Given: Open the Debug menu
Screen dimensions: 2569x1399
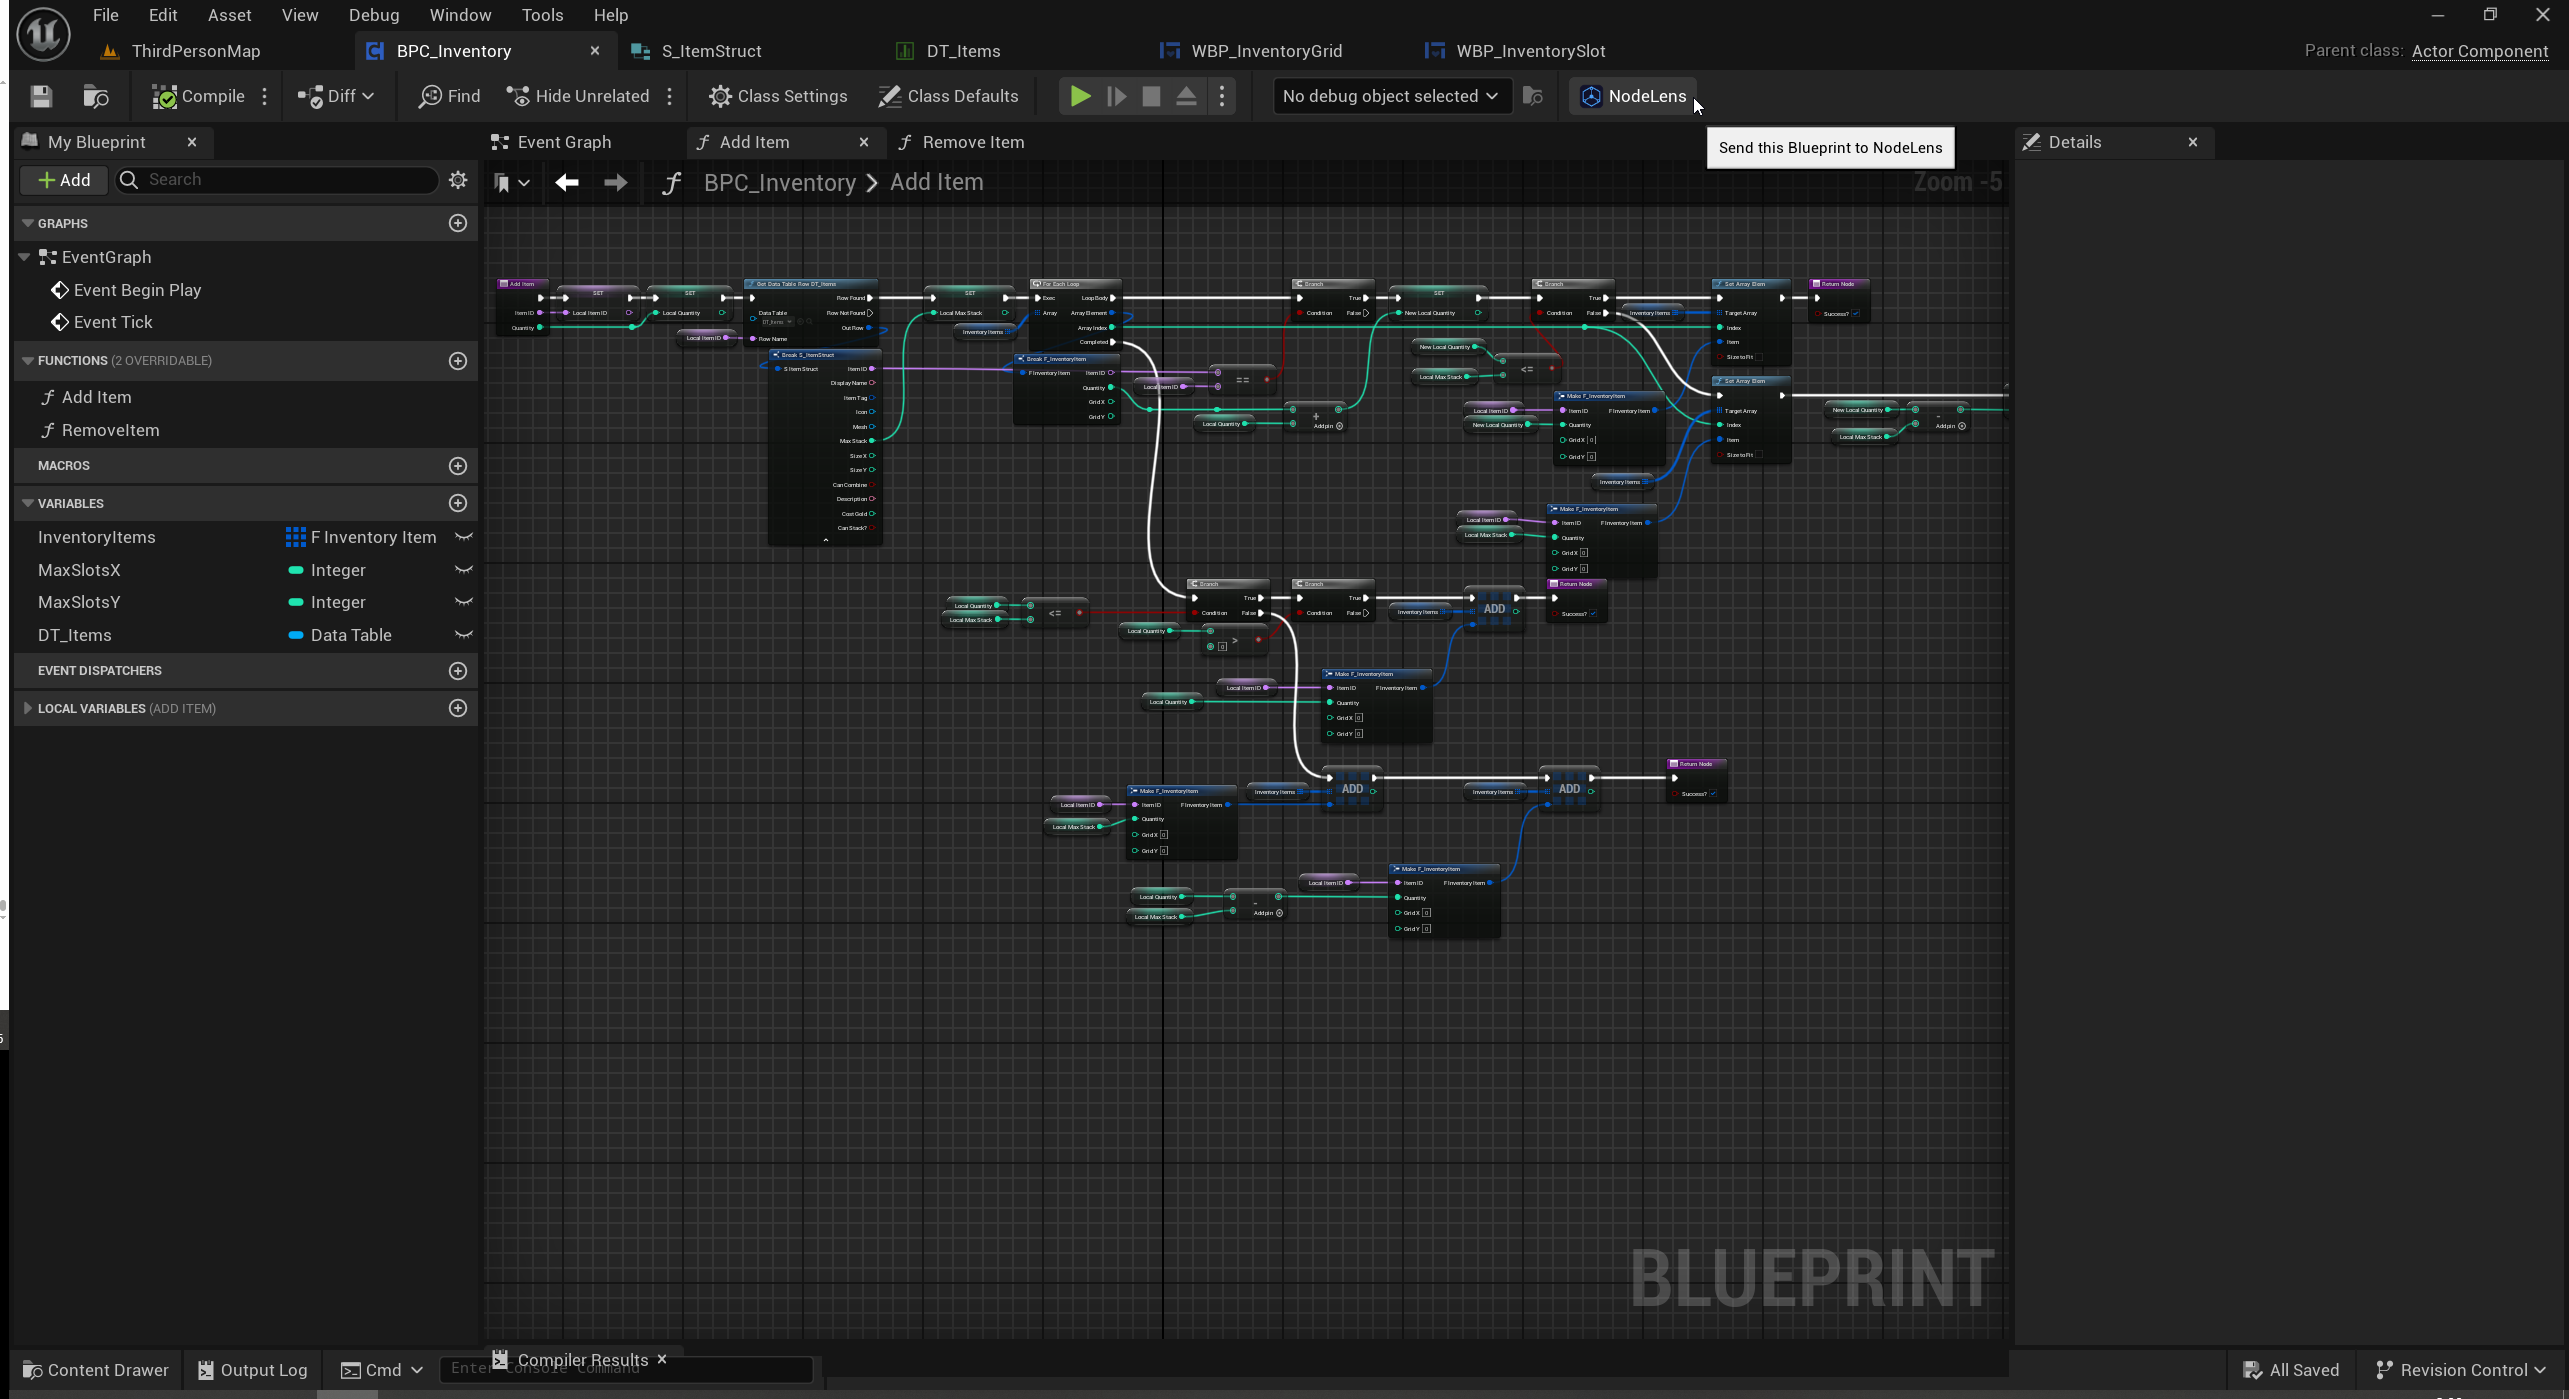Looking at the screenshot, I should (x=374, y=15).
